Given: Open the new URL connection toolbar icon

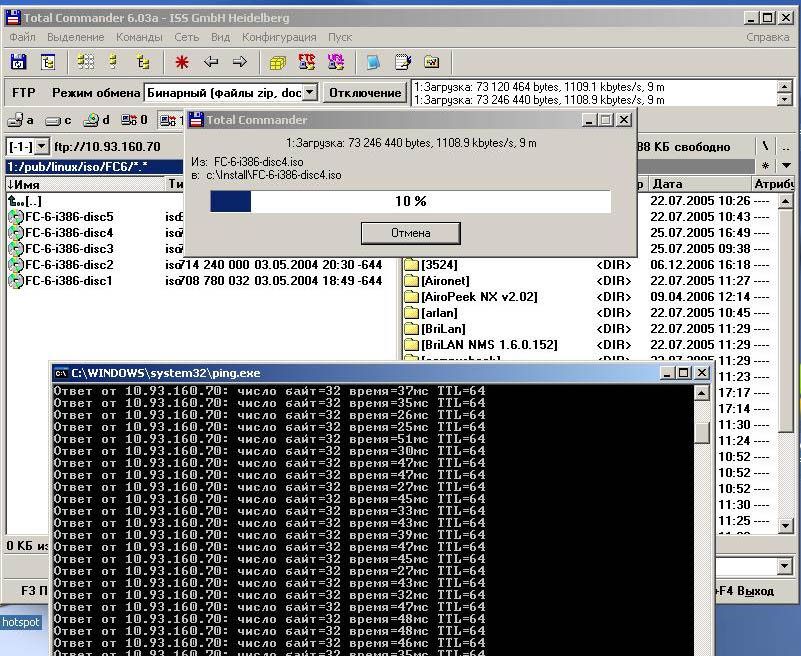Looking at the screenshot, I should (336, 62).
